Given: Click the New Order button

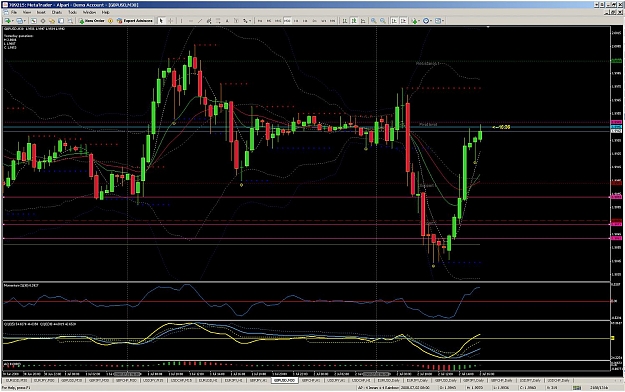Looking at the screenshot, I should (x=91, y=21).
